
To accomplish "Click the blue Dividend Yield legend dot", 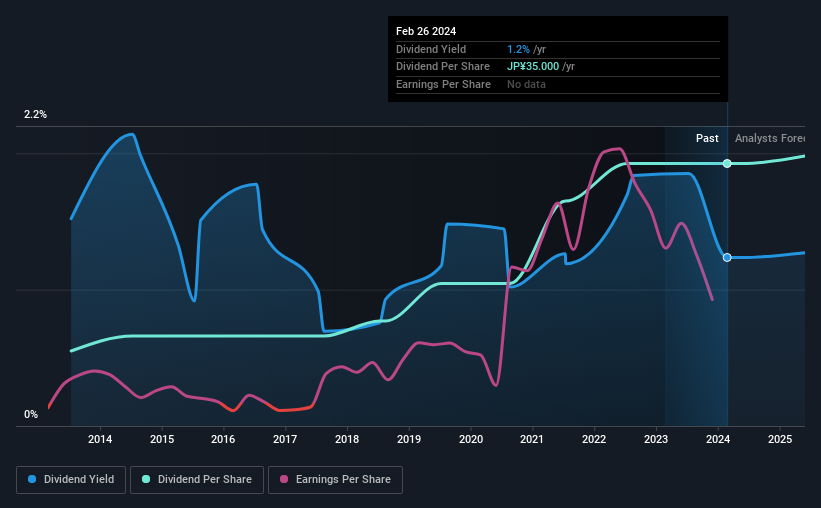I will pyautogui.click(x=32, y=479).
